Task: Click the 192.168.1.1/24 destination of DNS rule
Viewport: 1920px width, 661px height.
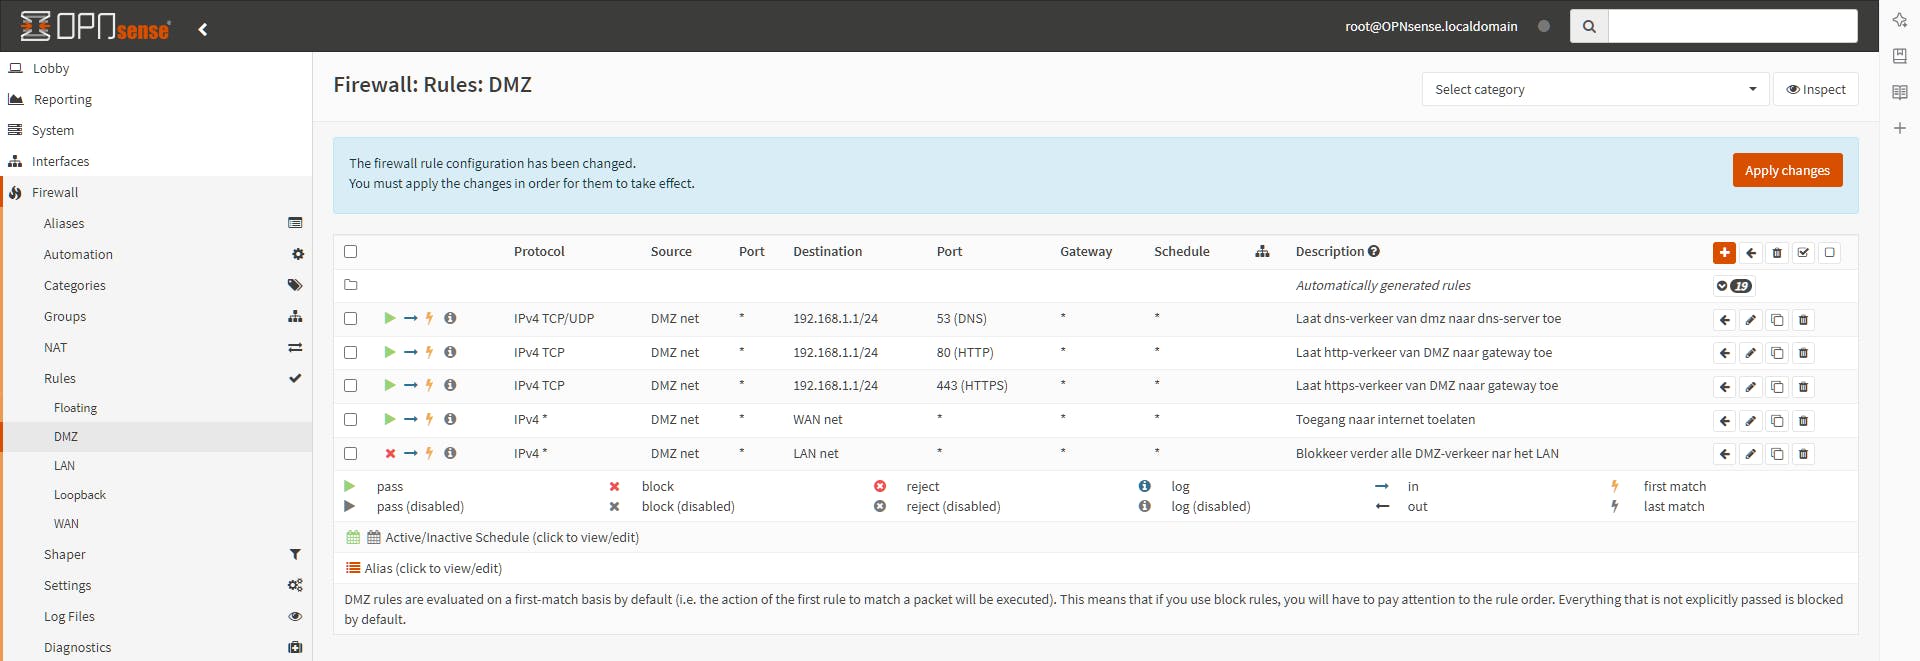Action: (x=835, y=318)
